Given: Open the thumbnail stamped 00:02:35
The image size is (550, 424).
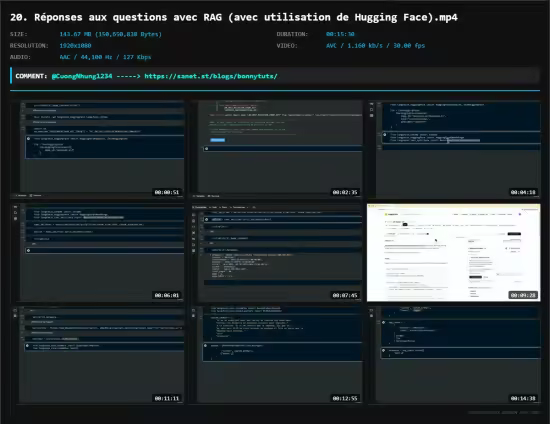Looking at the screenshot, I should pyautogui.click(x=276, y=149).
